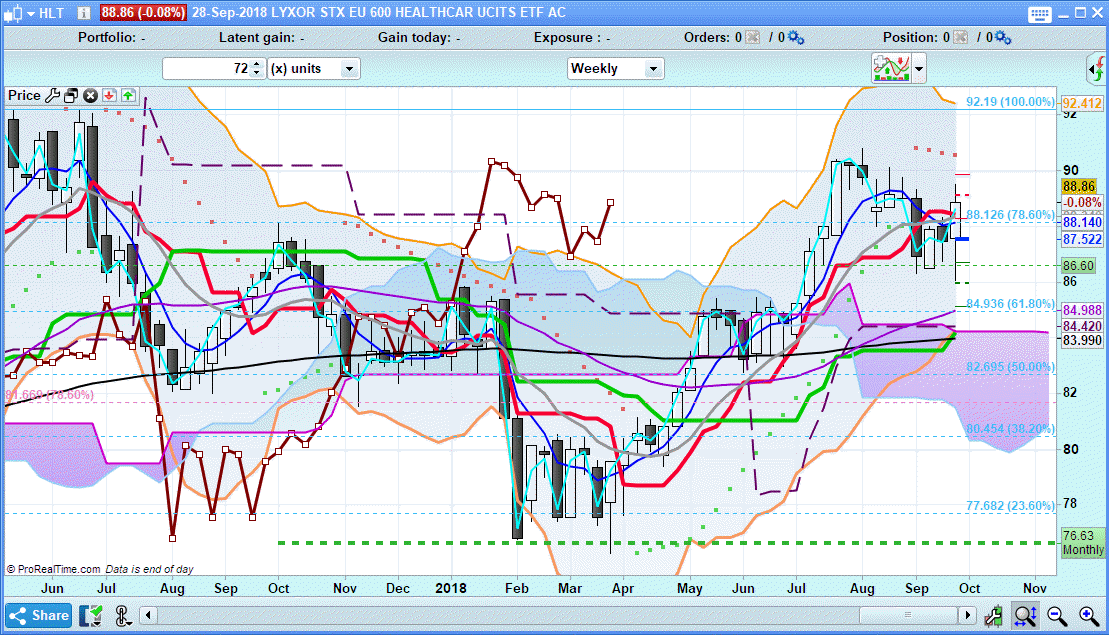This screenshot has height=635, width=1109.
Task: Cancel orders using the Orders X icon
Action: [753, 37]
